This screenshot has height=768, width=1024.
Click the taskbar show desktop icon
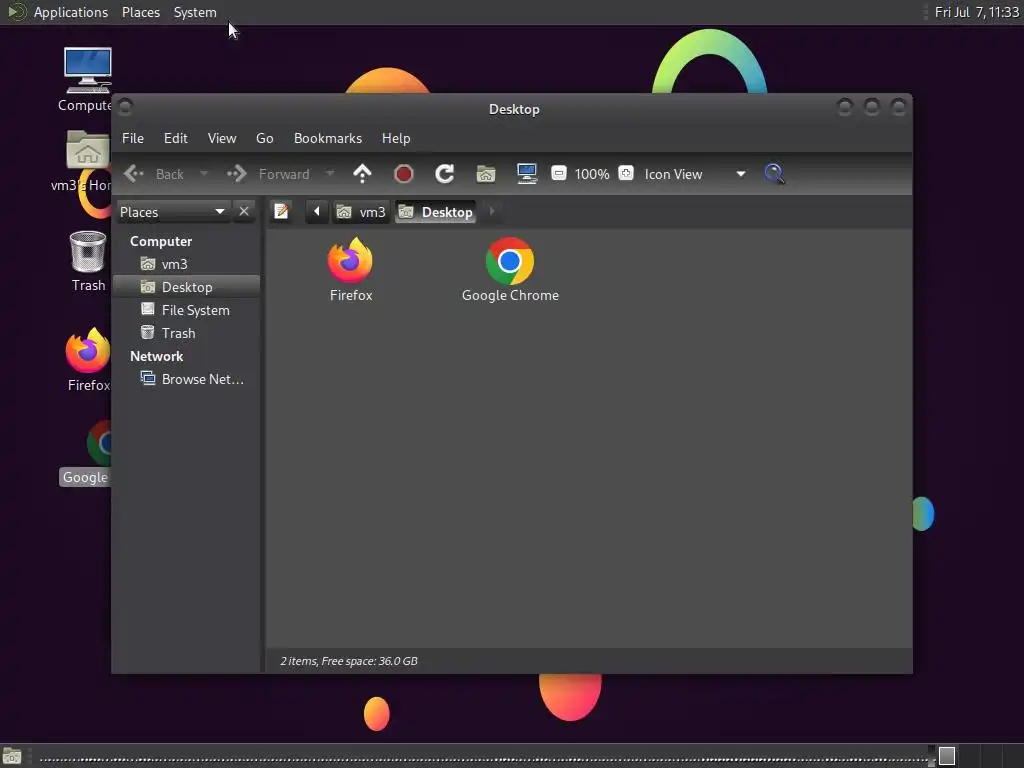pyautogui.click(x=12, y=756)
